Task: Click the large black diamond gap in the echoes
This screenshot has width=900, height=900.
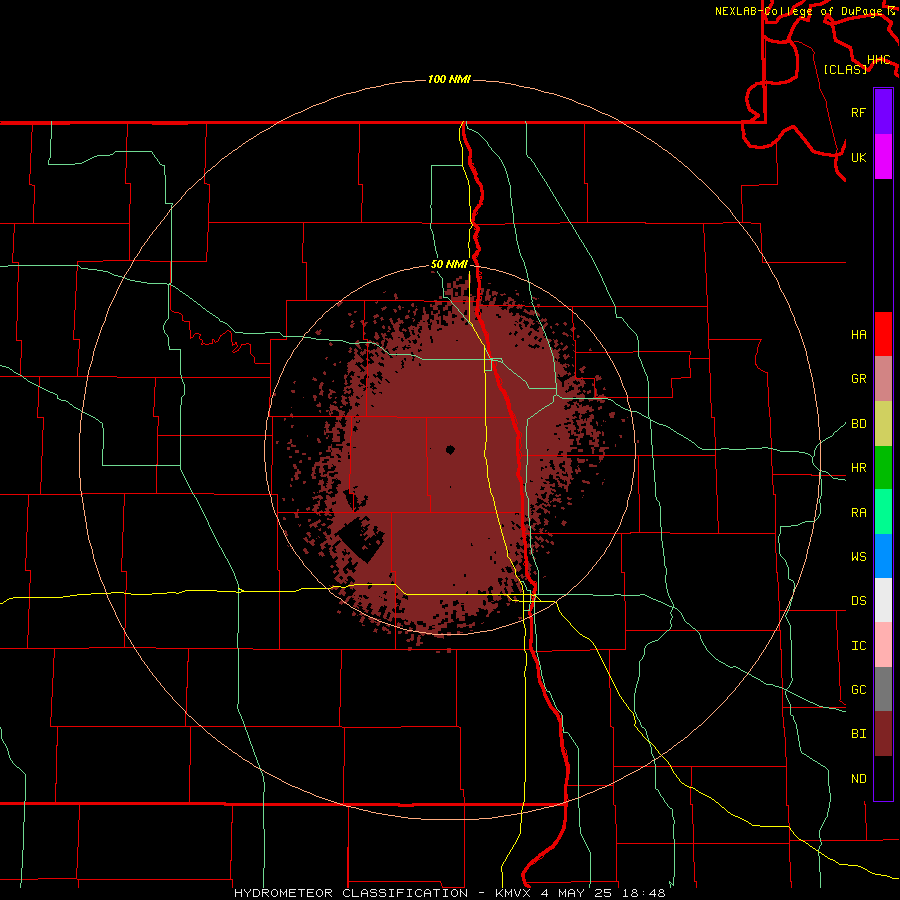Action: pos(360,540)
